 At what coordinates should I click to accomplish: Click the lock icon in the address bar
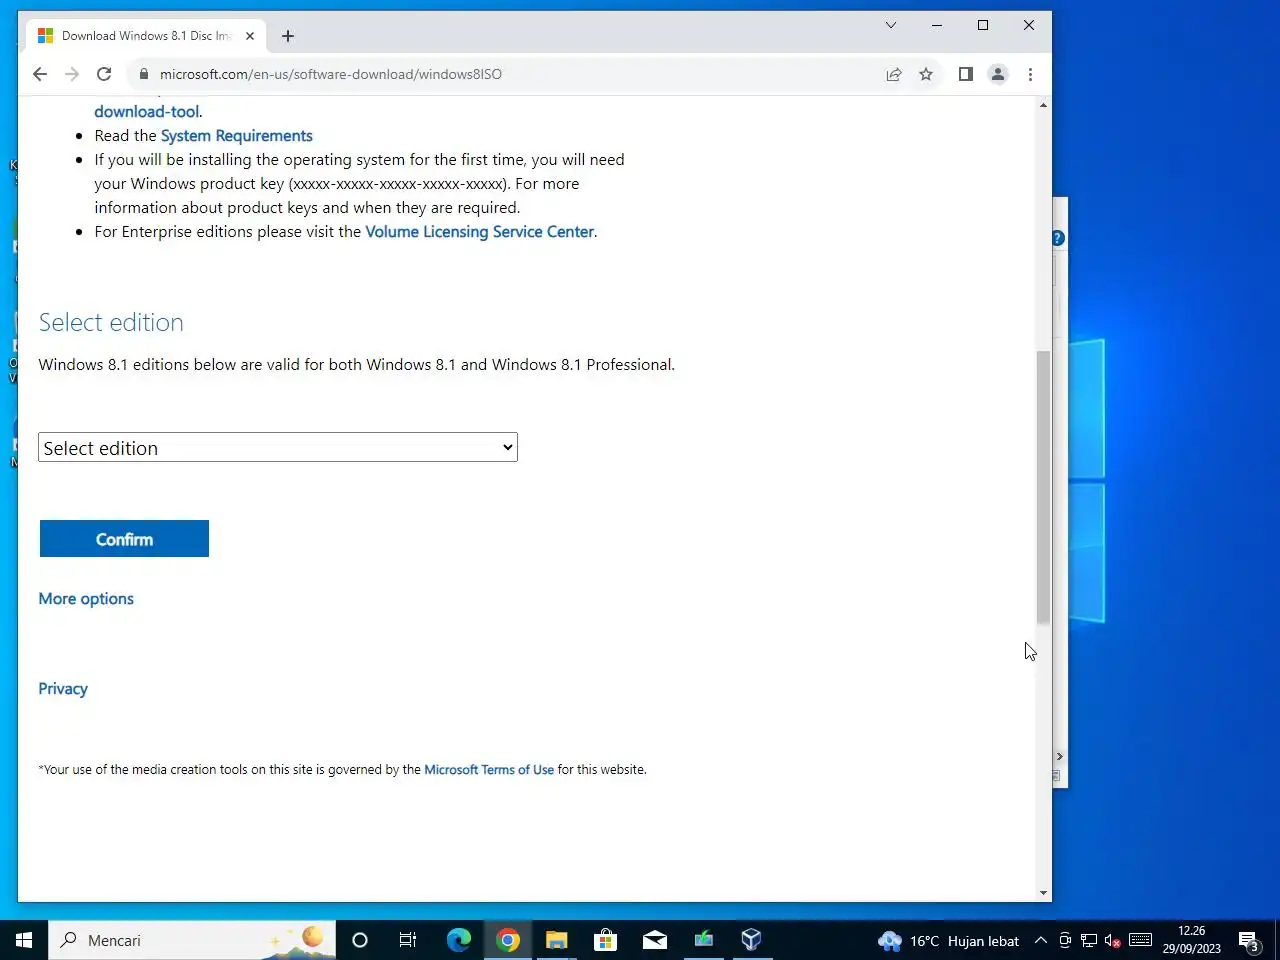coord(144,74)
